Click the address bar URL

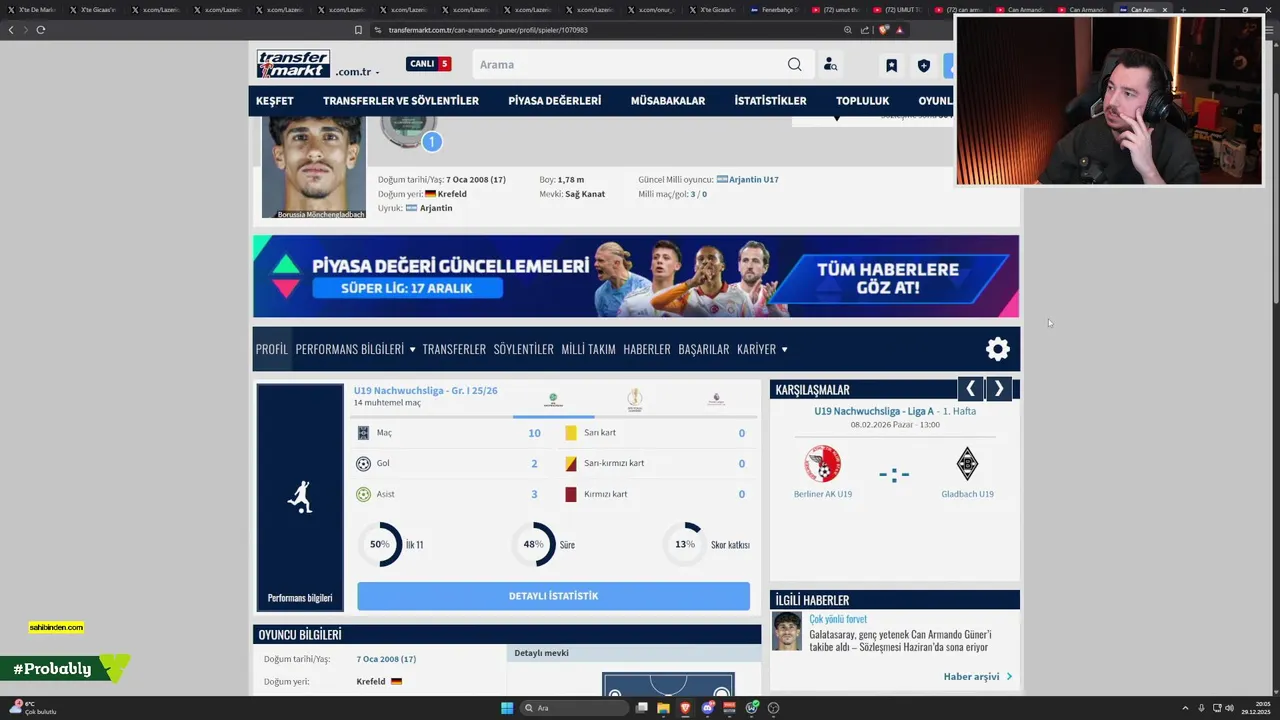tap(488, 30)
